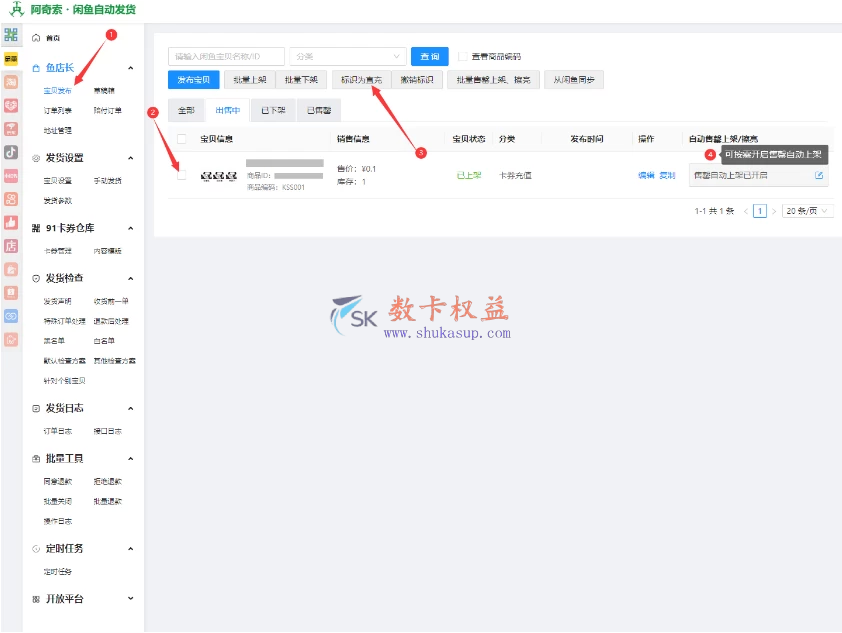Open 首页 in the sidebar

pos(53,38)
